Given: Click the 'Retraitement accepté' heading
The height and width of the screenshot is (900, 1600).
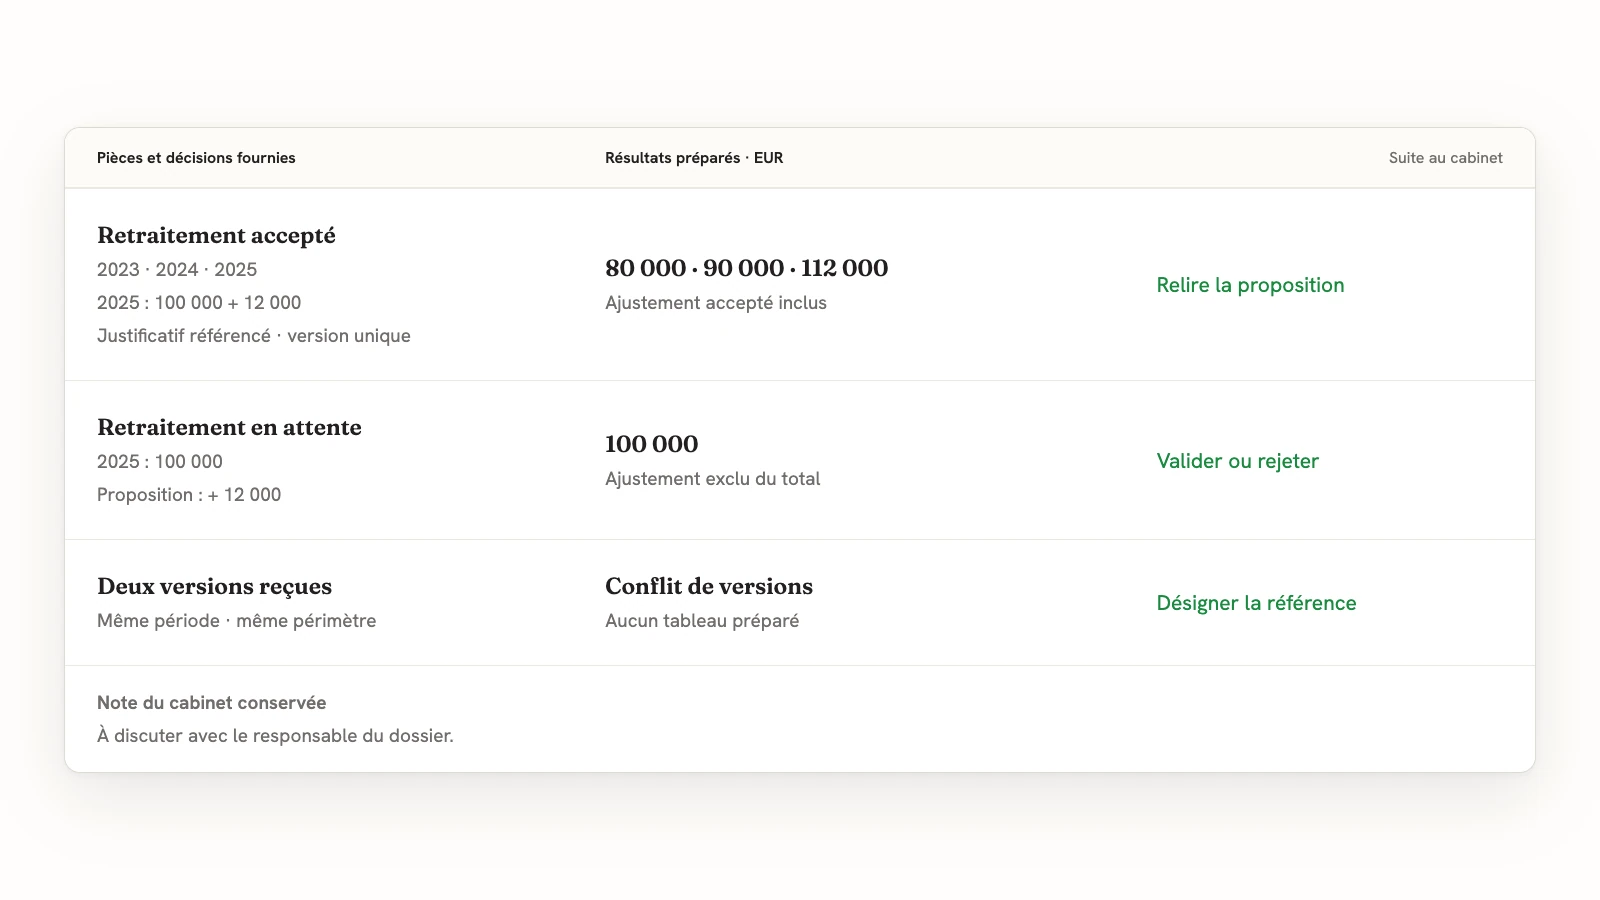Looking at the screenshot, I should [x=216, y=236].
